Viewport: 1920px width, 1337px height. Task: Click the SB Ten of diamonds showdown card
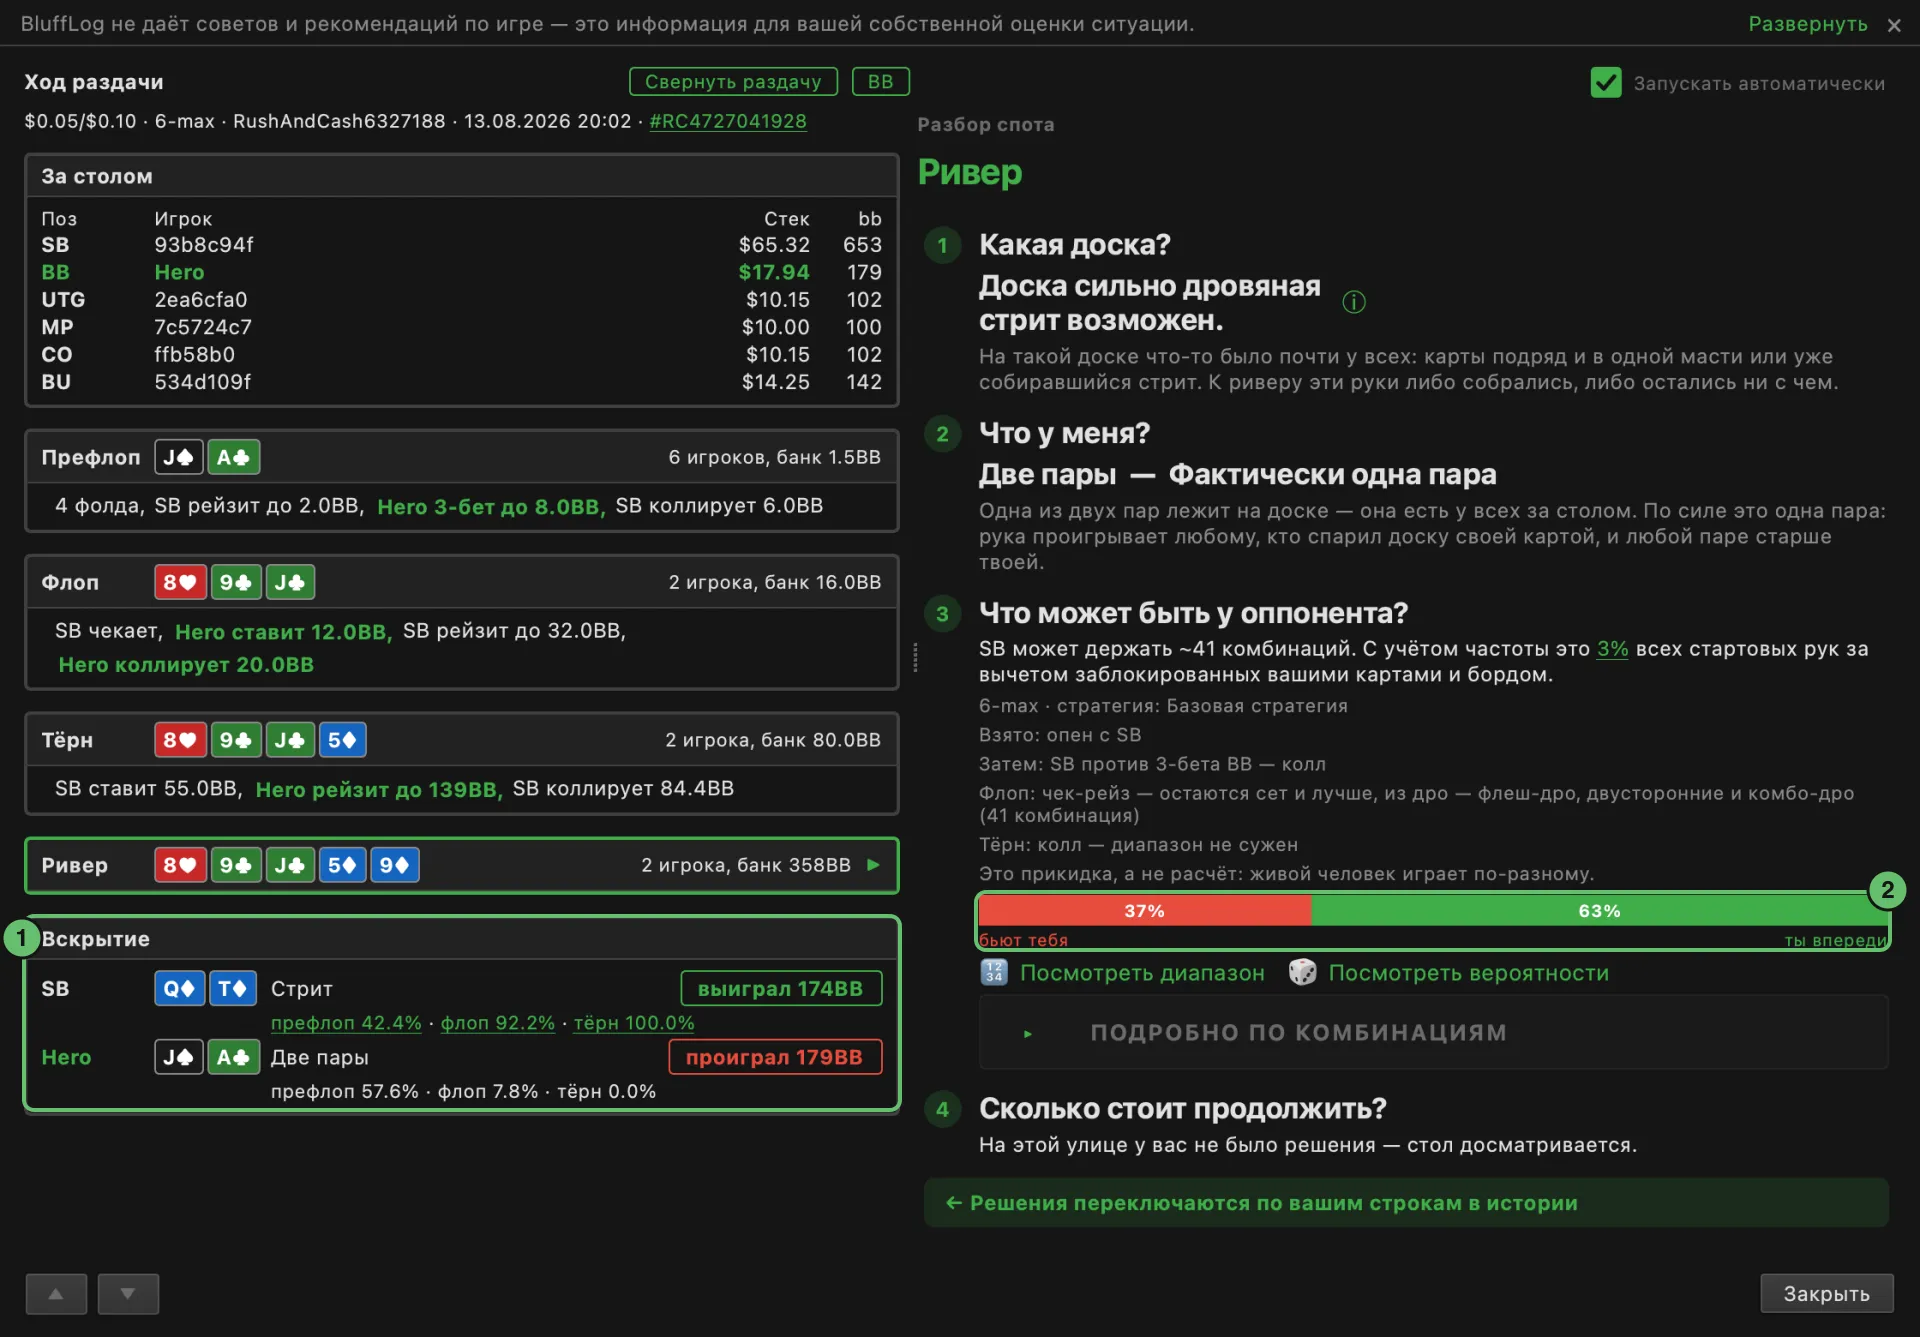coord(233,988)
